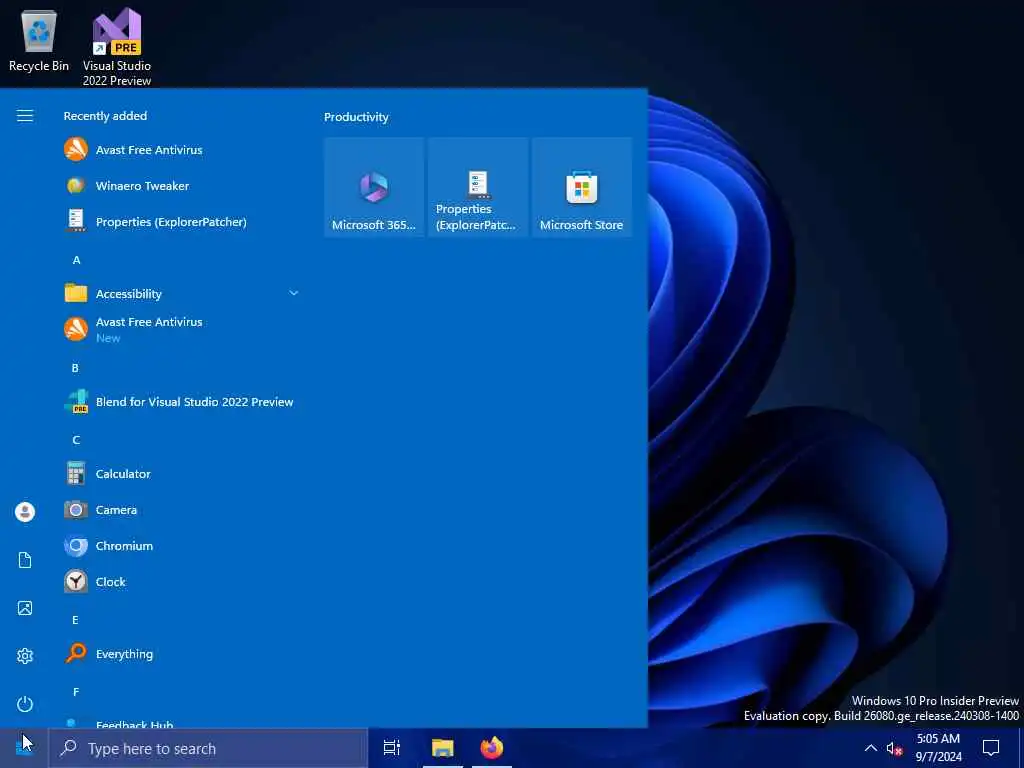Screen dimensions: 1024x768
Task: Open the Microsoft 365 tile
Action: point(374,187)
